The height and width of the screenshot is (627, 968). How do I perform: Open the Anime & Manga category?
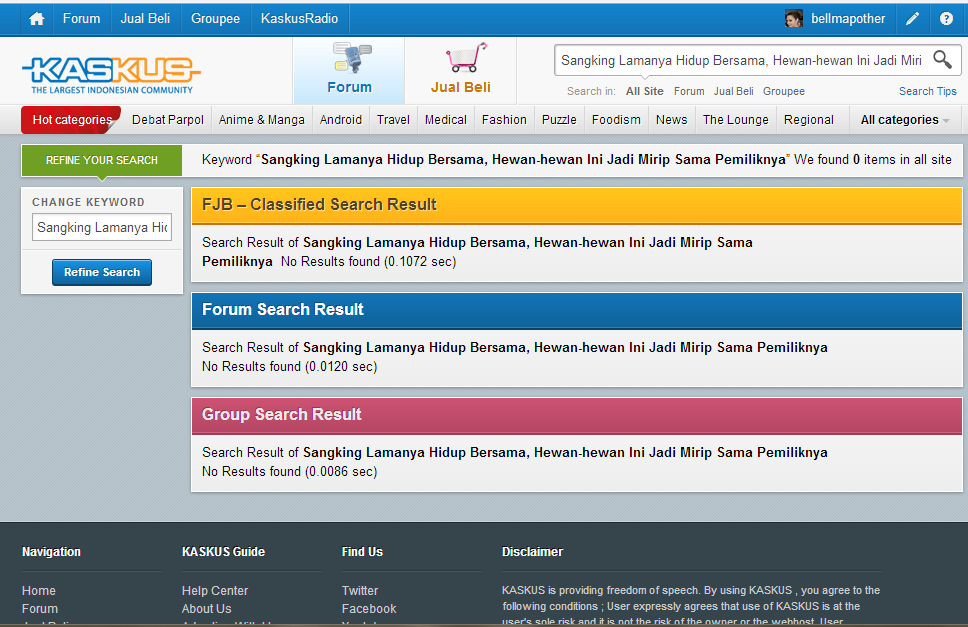point(262,120)
